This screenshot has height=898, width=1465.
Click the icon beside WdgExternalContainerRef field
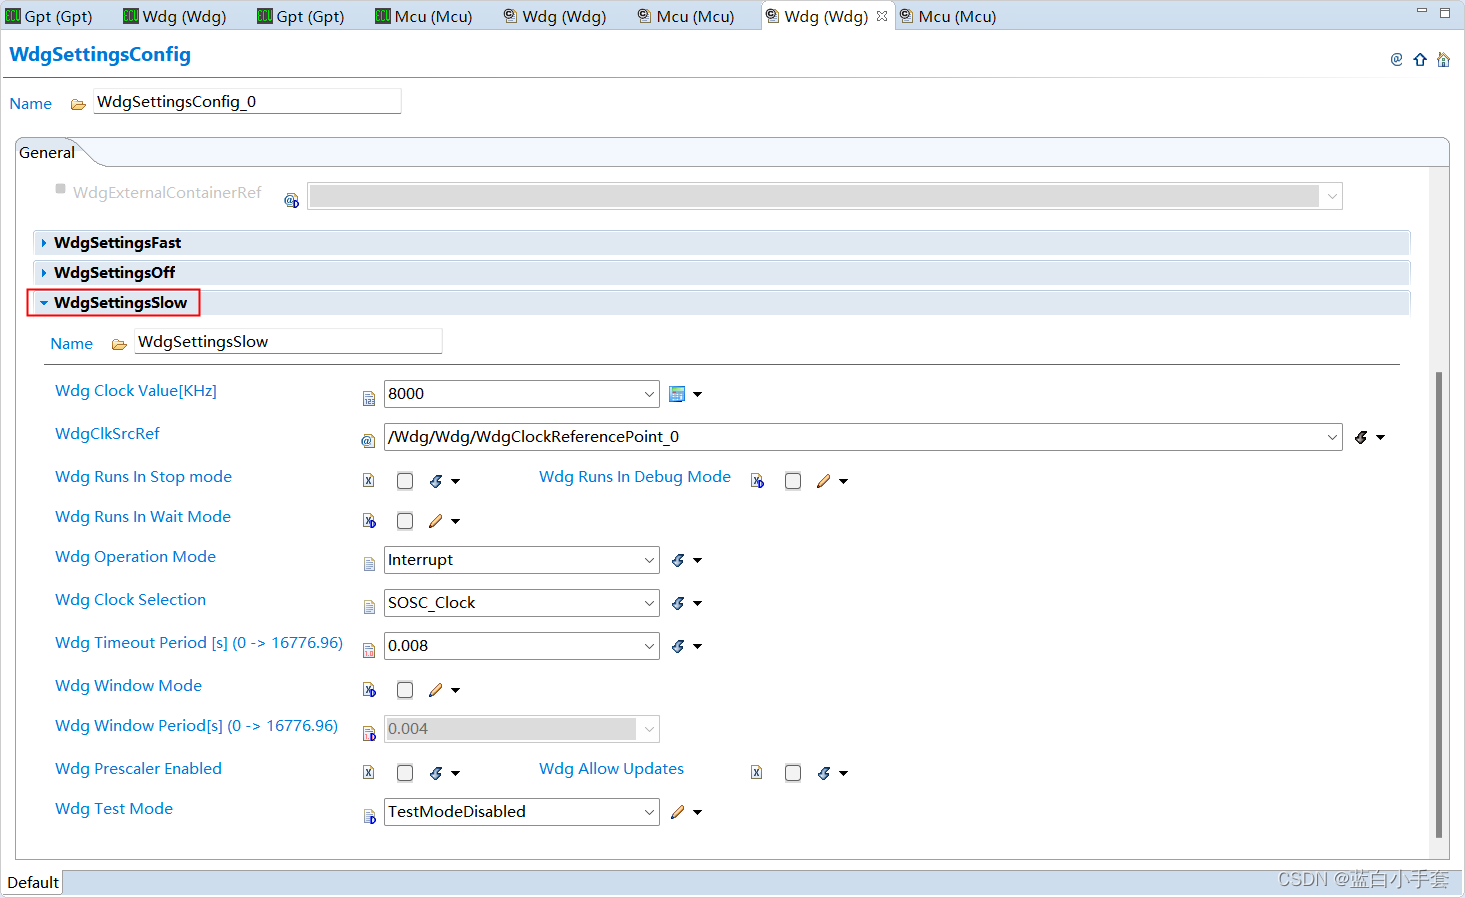coord(292,200)
